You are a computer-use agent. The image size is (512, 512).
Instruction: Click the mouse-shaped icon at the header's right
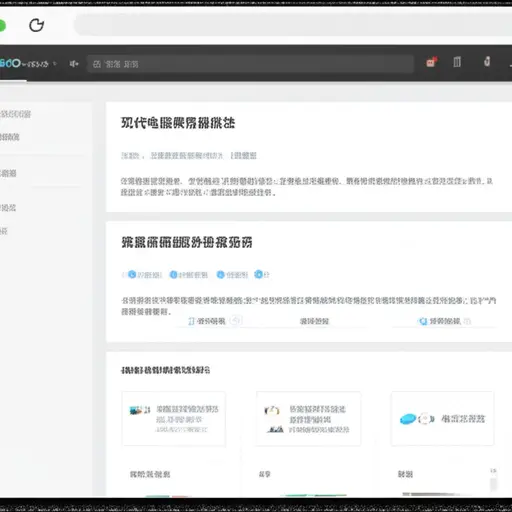pos(487,62)
